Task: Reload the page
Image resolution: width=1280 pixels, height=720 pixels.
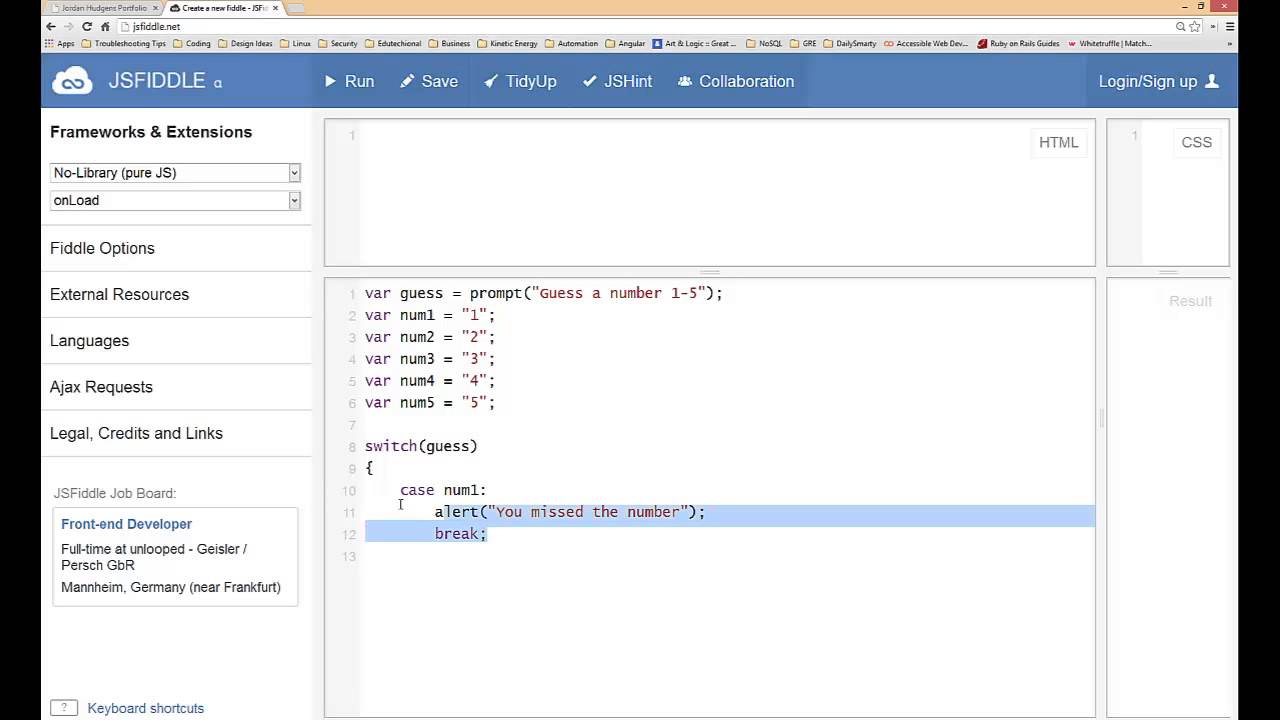Action: pyautogui.click(x=87, y=26)
